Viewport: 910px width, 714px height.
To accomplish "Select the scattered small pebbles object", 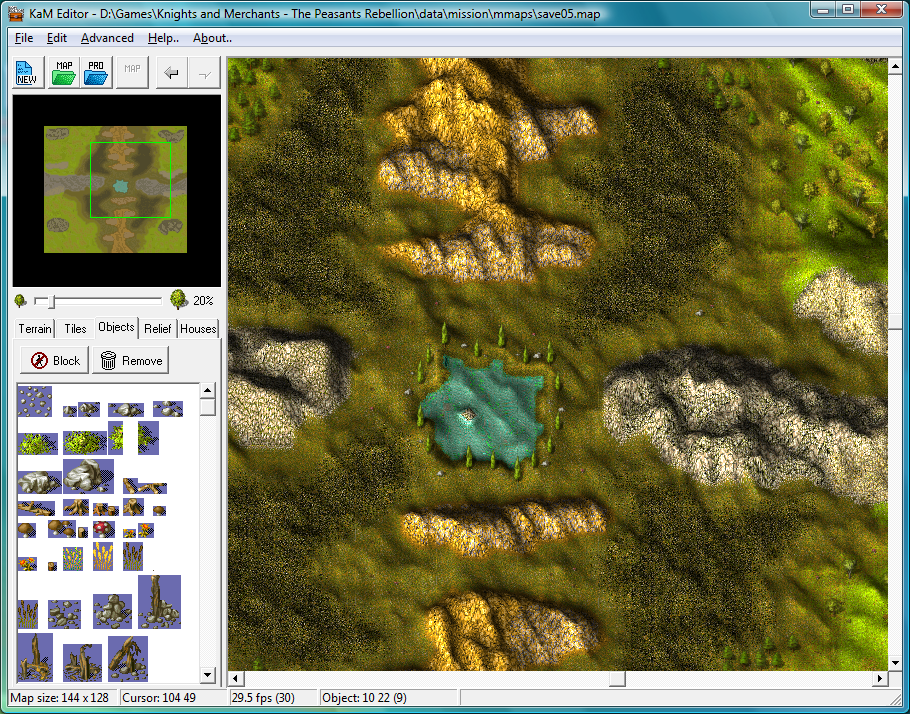I will (x=35, y=401).
